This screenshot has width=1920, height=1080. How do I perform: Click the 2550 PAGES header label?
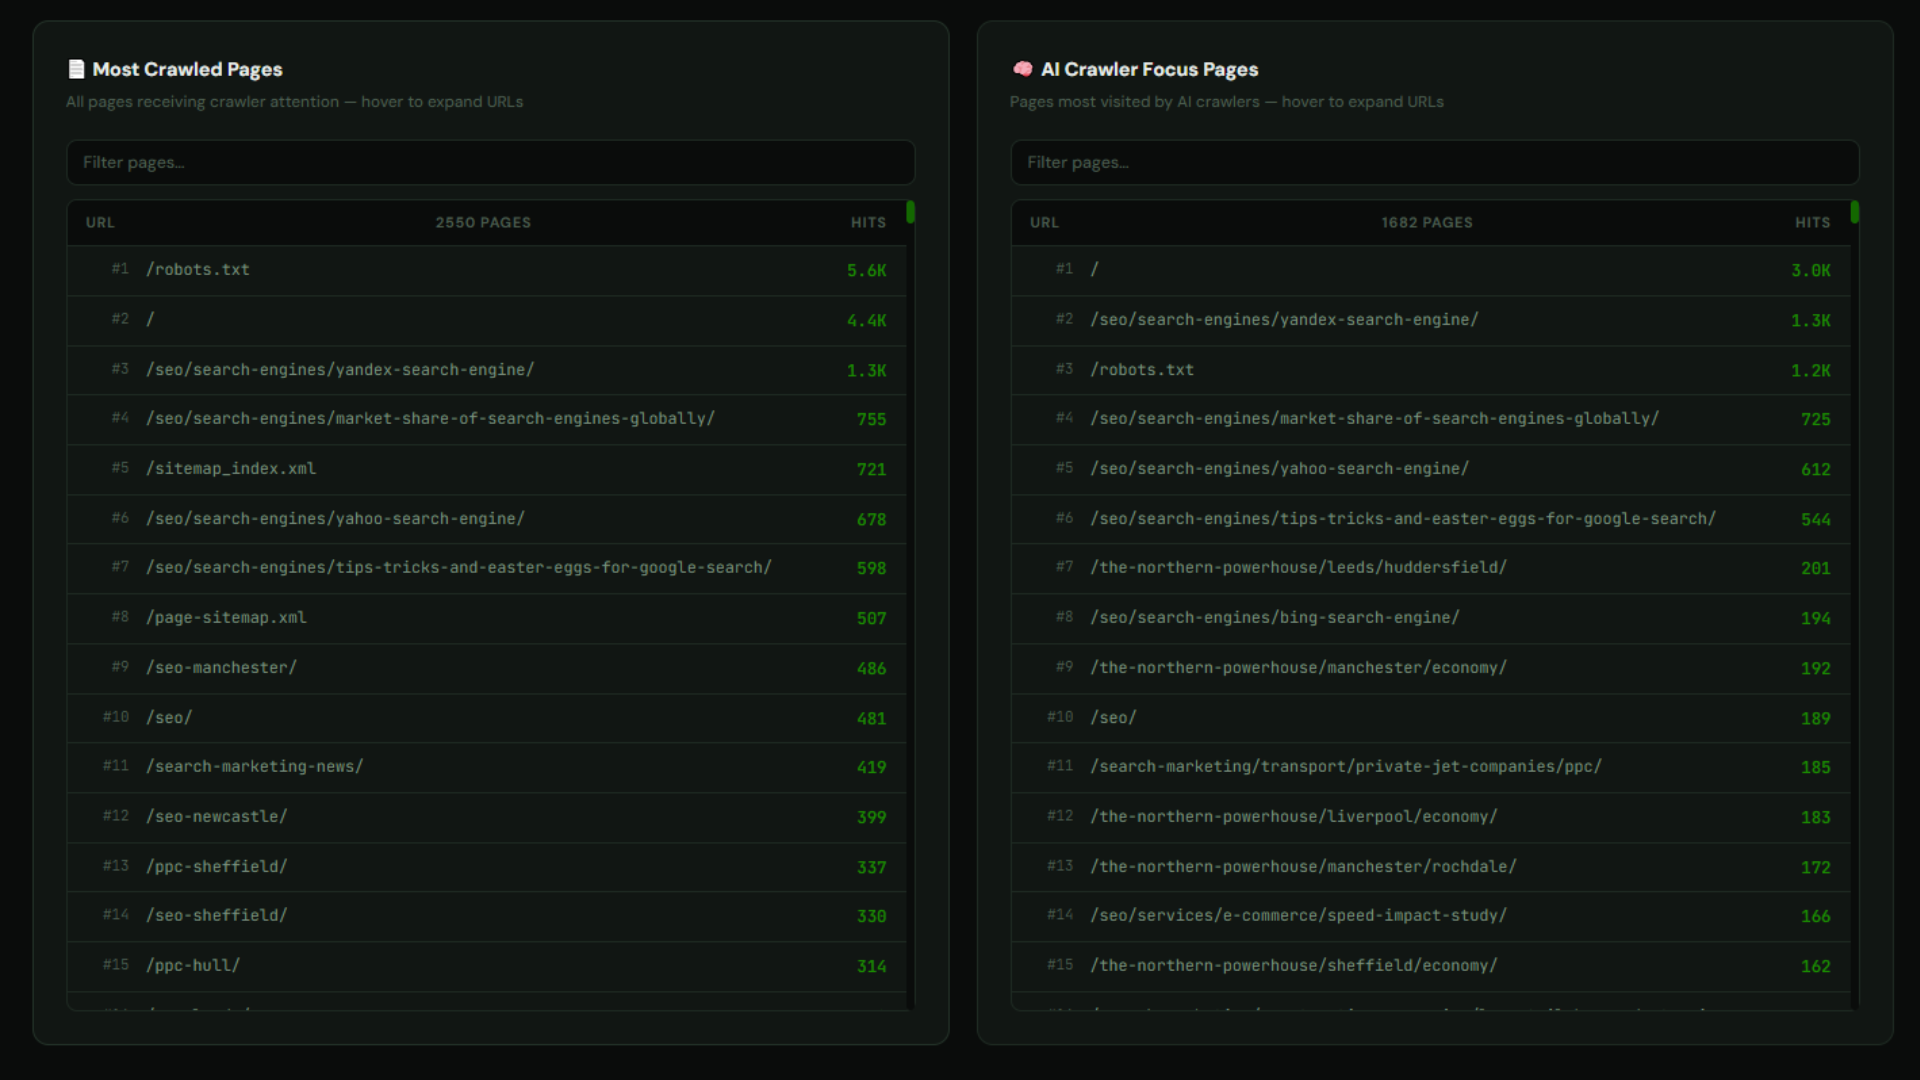[483, 223]
